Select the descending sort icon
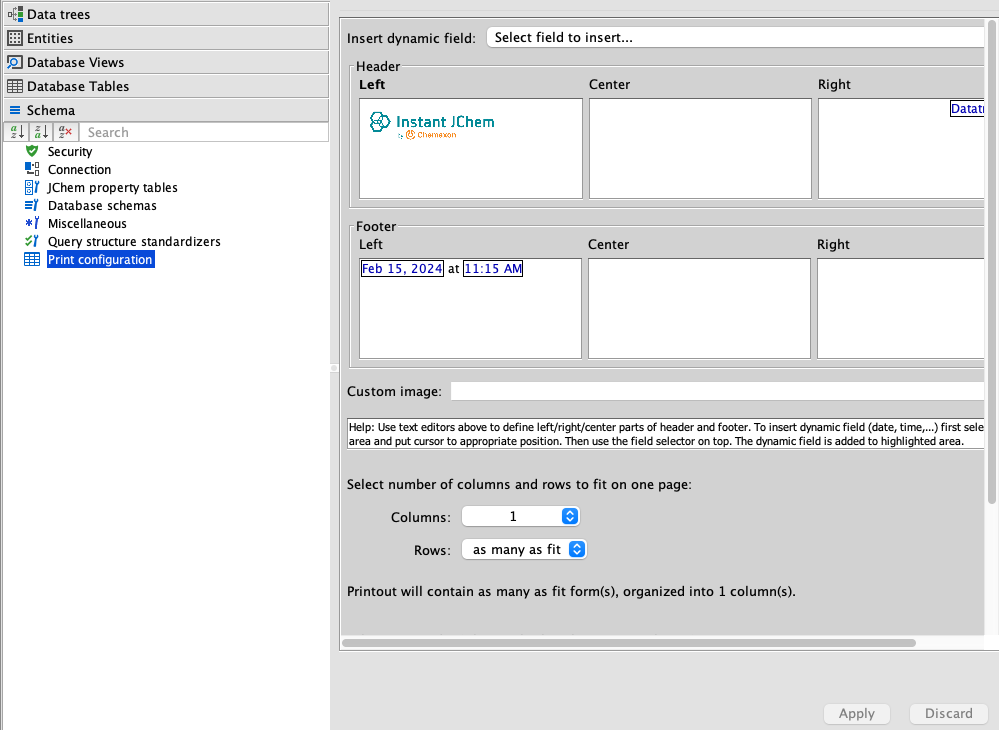 (x=41, y=131)
